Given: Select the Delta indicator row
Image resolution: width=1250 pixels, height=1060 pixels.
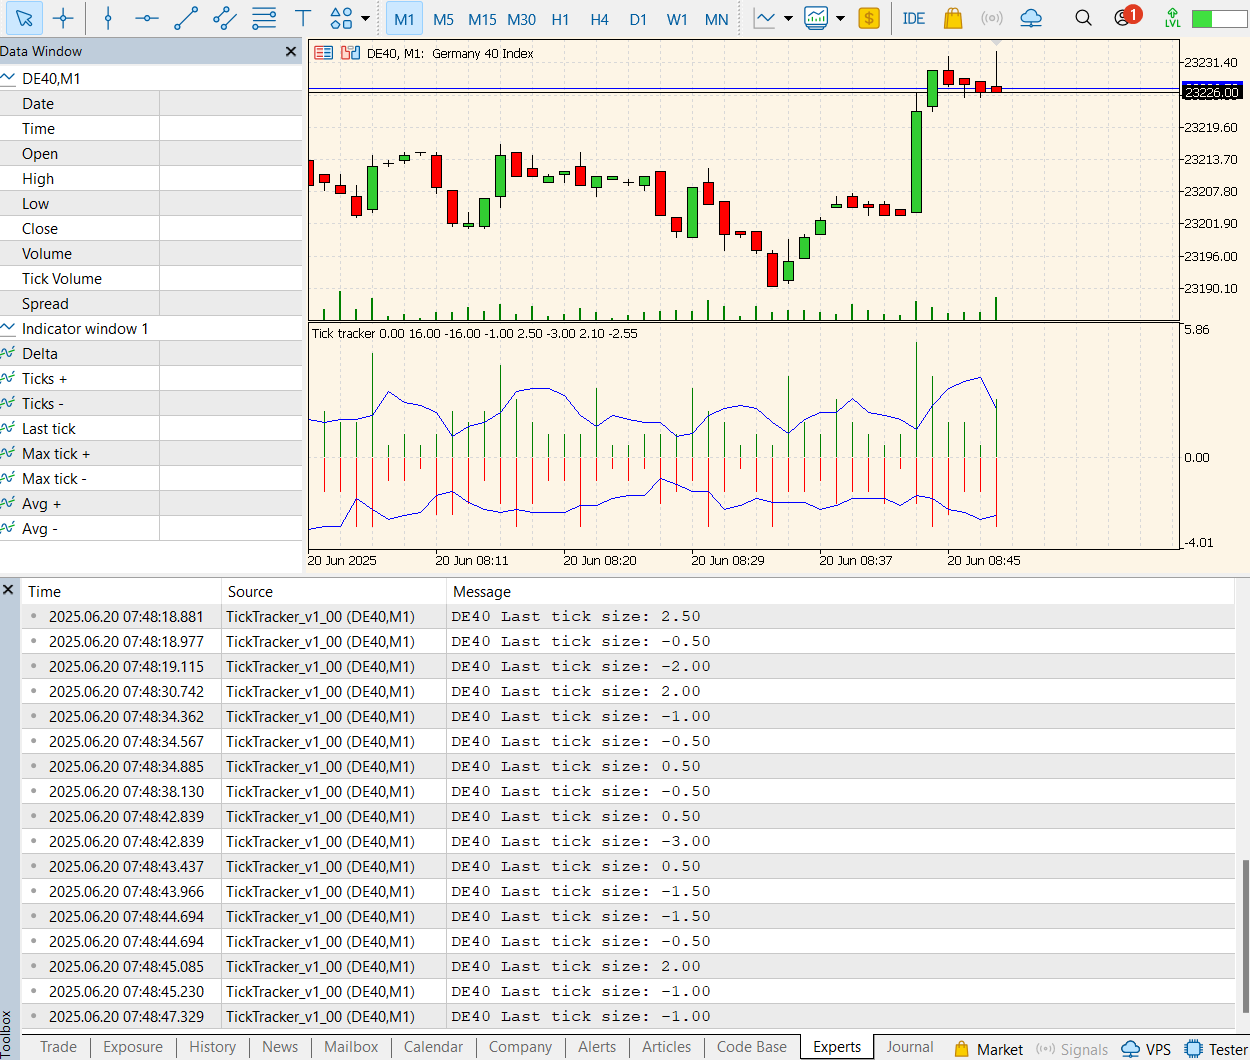Looking at the screenshot, I should click(151, 353).
